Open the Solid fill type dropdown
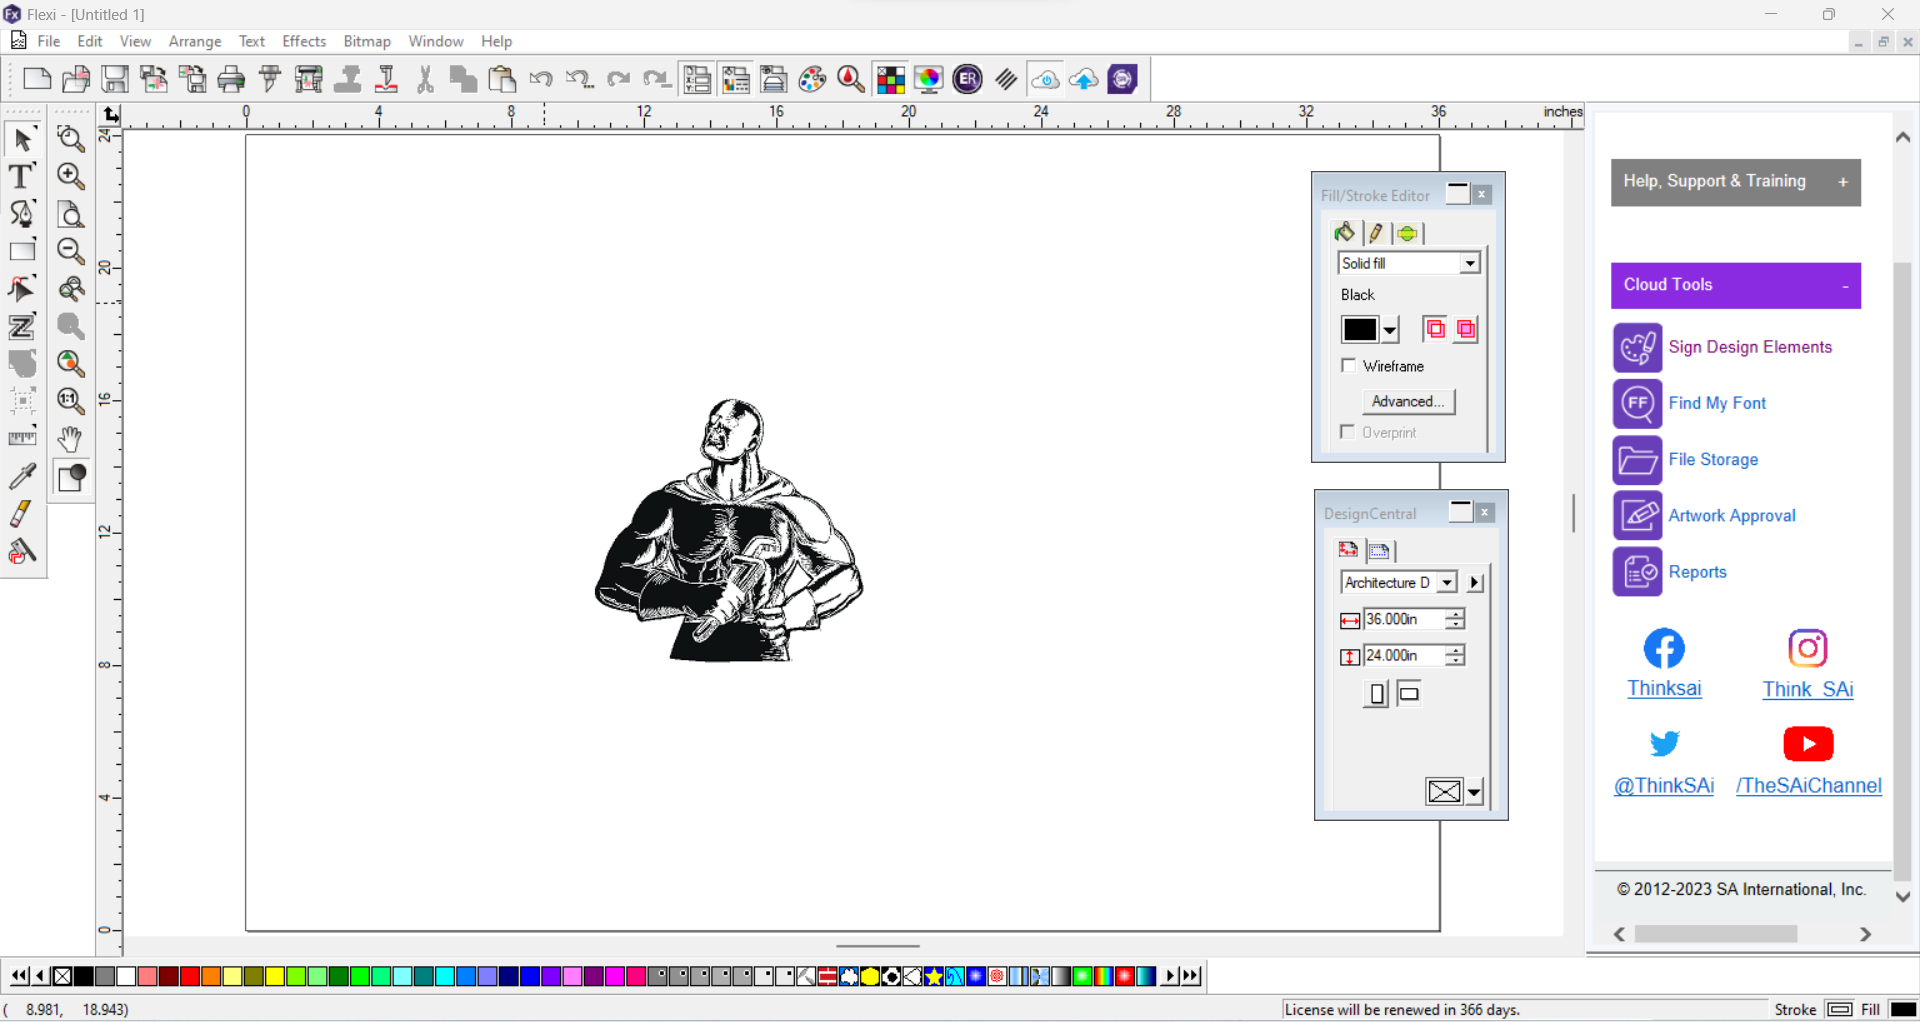Screen dimensions: 1920x1022 pos(1470,263)
